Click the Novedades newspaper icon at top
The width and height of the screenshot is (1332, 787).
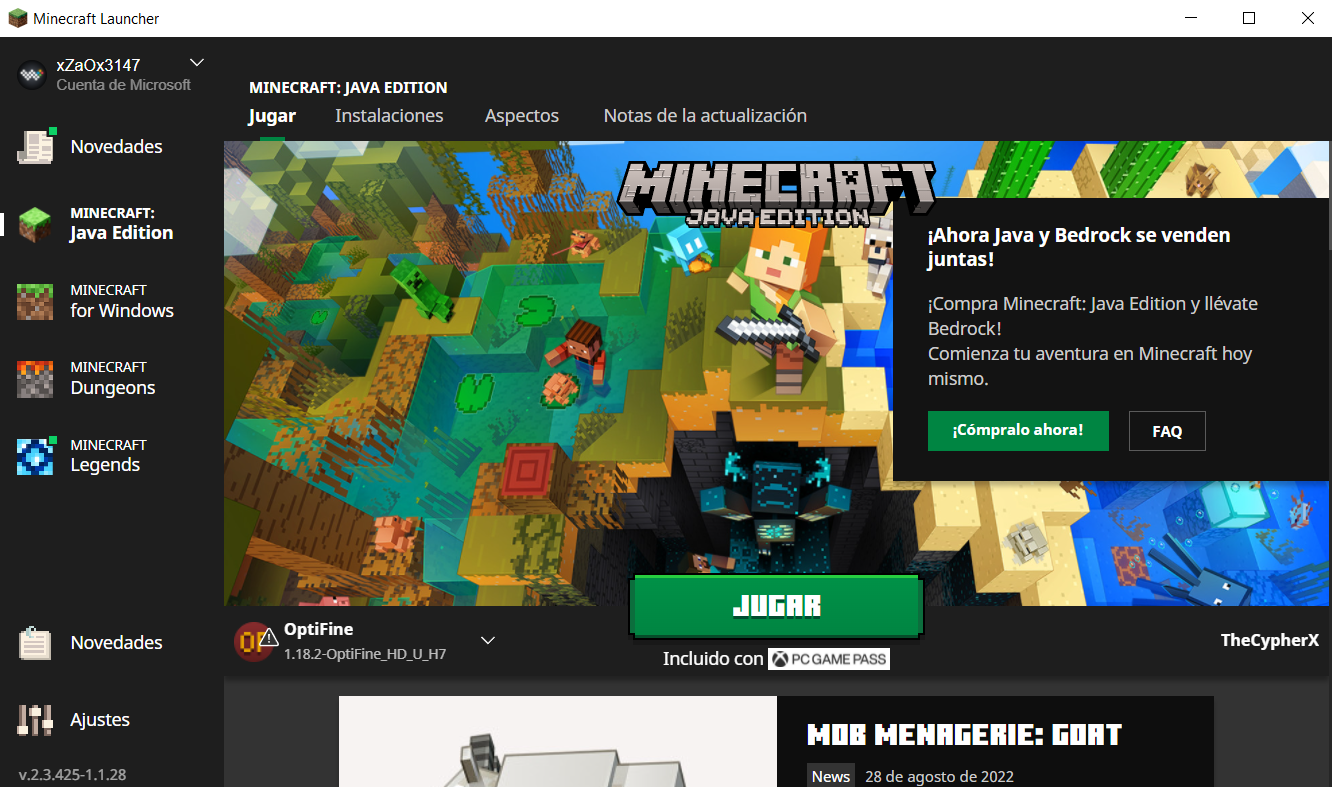click(x=36, y=147)
